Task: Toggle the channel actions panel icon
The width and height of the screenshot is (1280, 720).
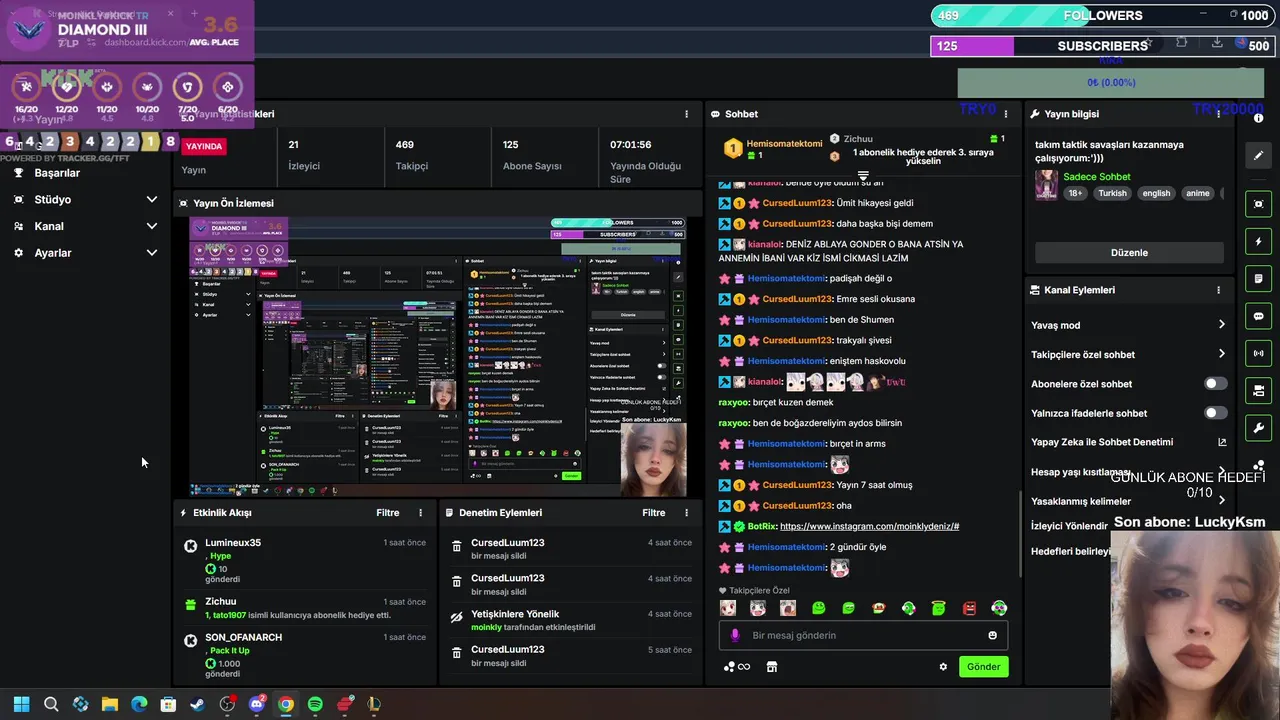Action: (x=1258, y=390)
